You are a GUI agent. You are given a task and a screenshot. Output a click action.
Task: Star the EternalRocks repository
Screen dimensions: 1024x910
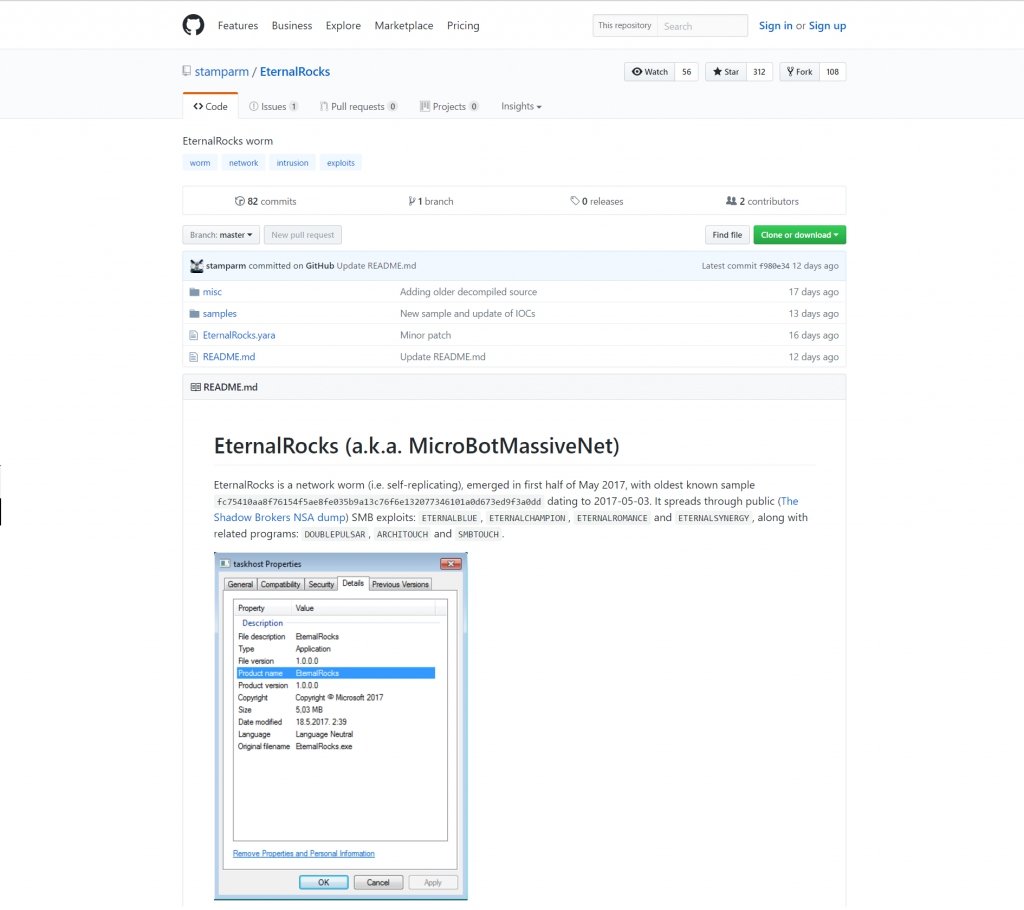pyautogui.click(x=726, y=72)
